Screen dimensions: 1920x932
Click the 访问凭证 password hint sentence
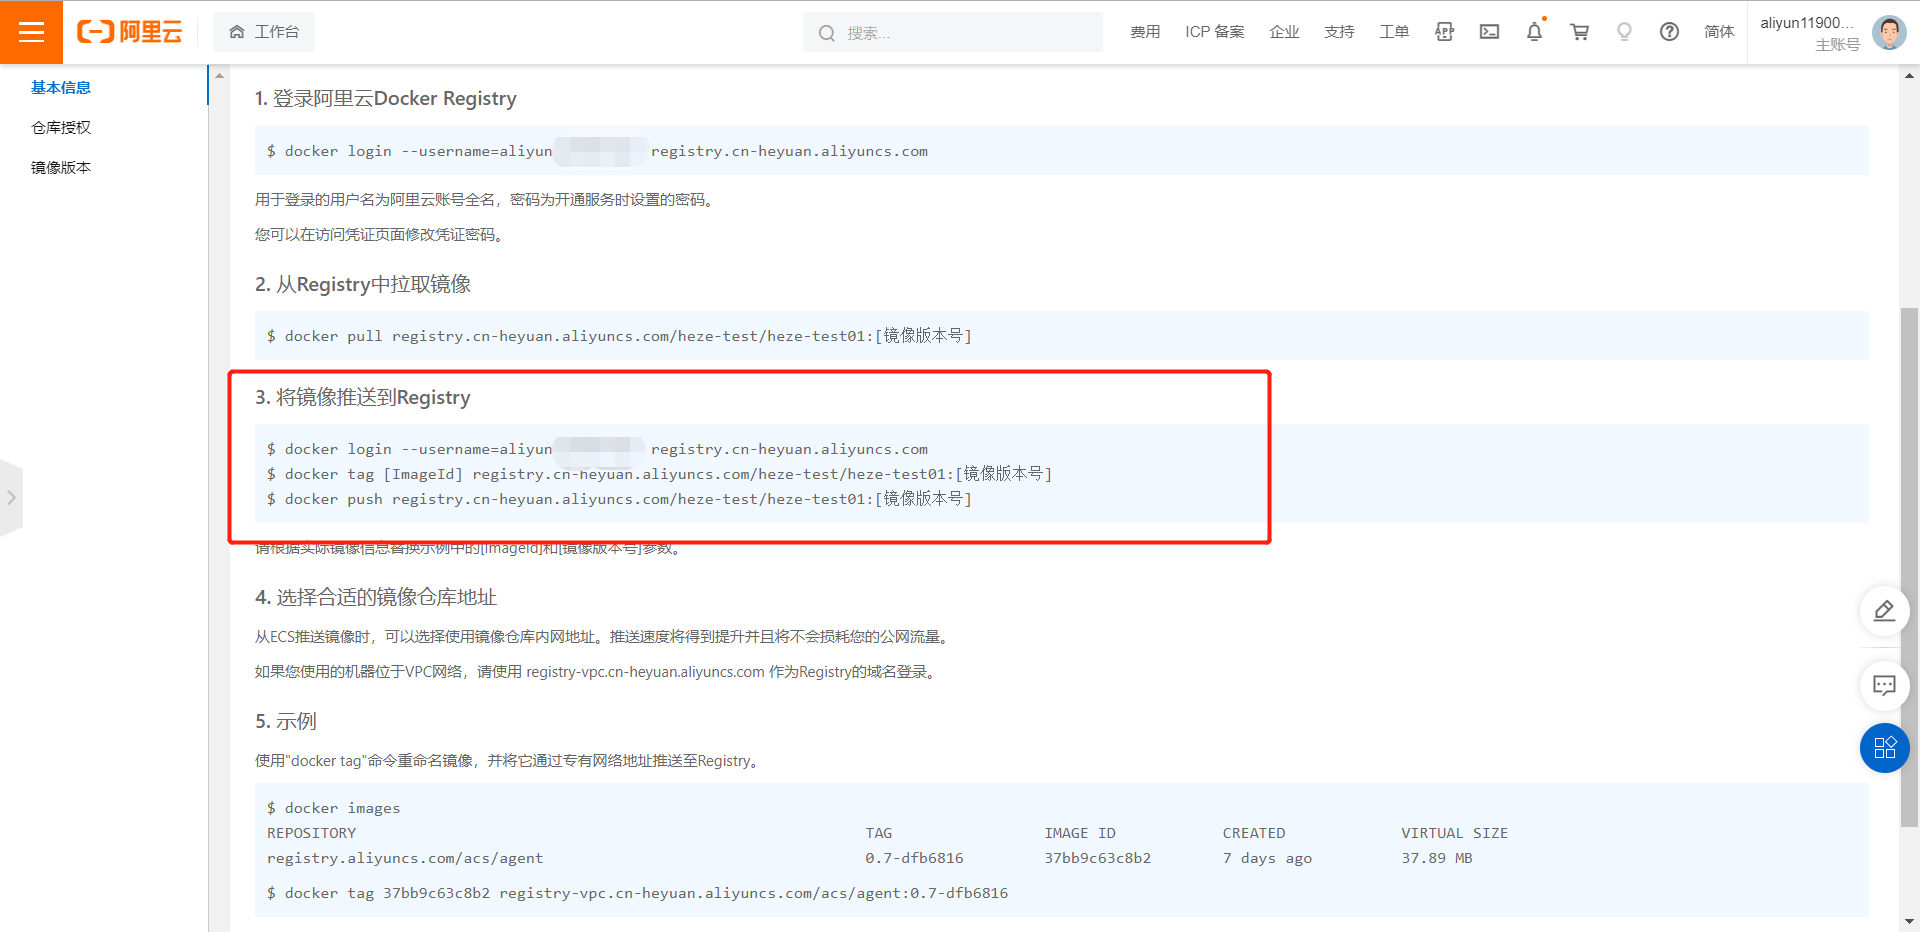381,234
